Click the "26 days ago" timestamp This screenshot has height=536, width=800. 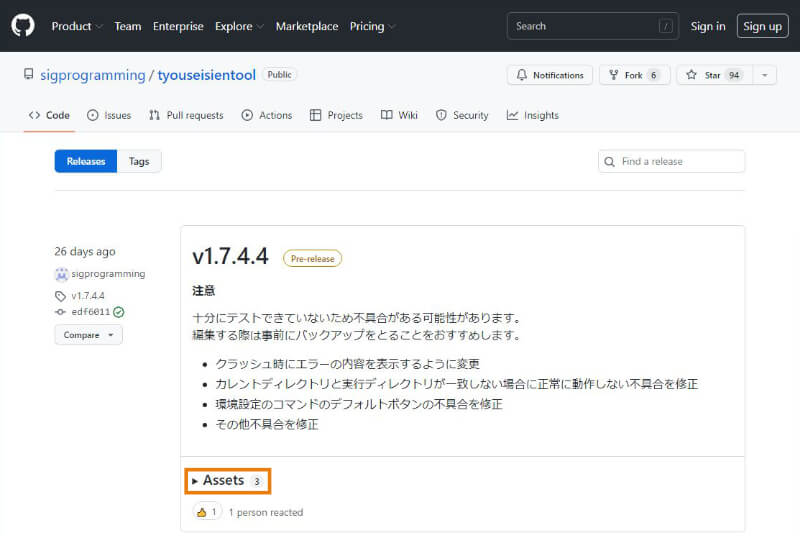click(x=85, y=251)
